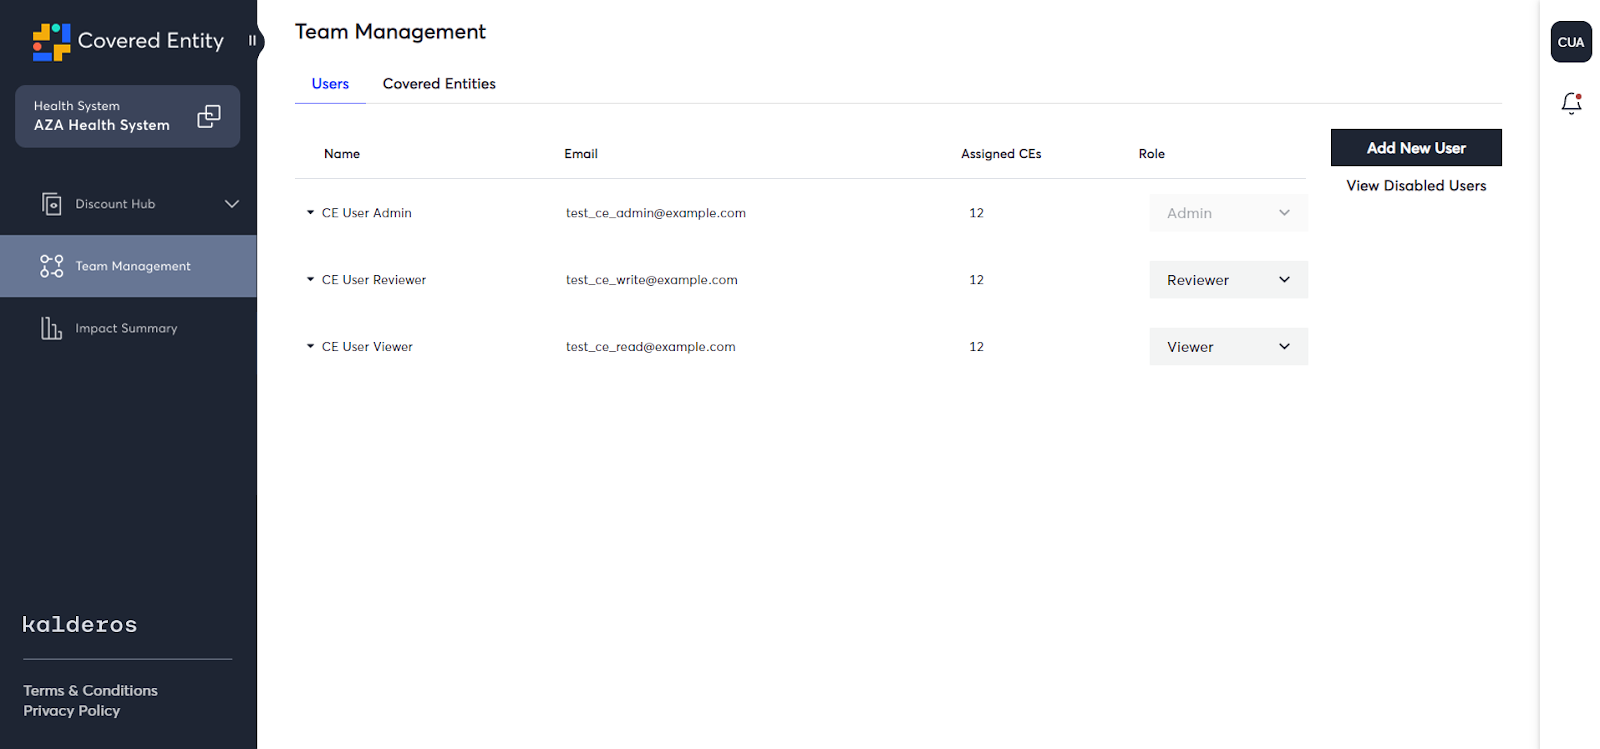Click the test_ce_read@example.com email
Image resolution: width=1600 pixels, height=749 pixels.
pyautogui.click(x=651, y=347)
